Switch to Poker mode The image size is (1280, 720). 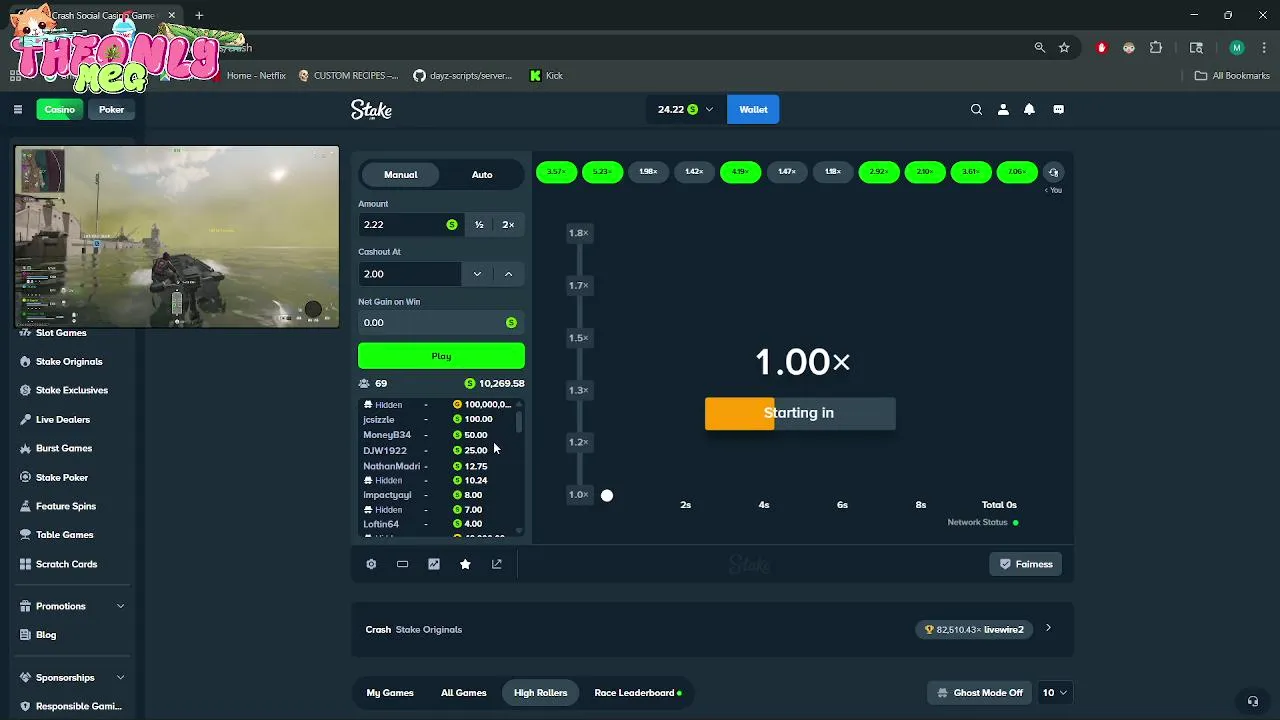tap(111, 110)
